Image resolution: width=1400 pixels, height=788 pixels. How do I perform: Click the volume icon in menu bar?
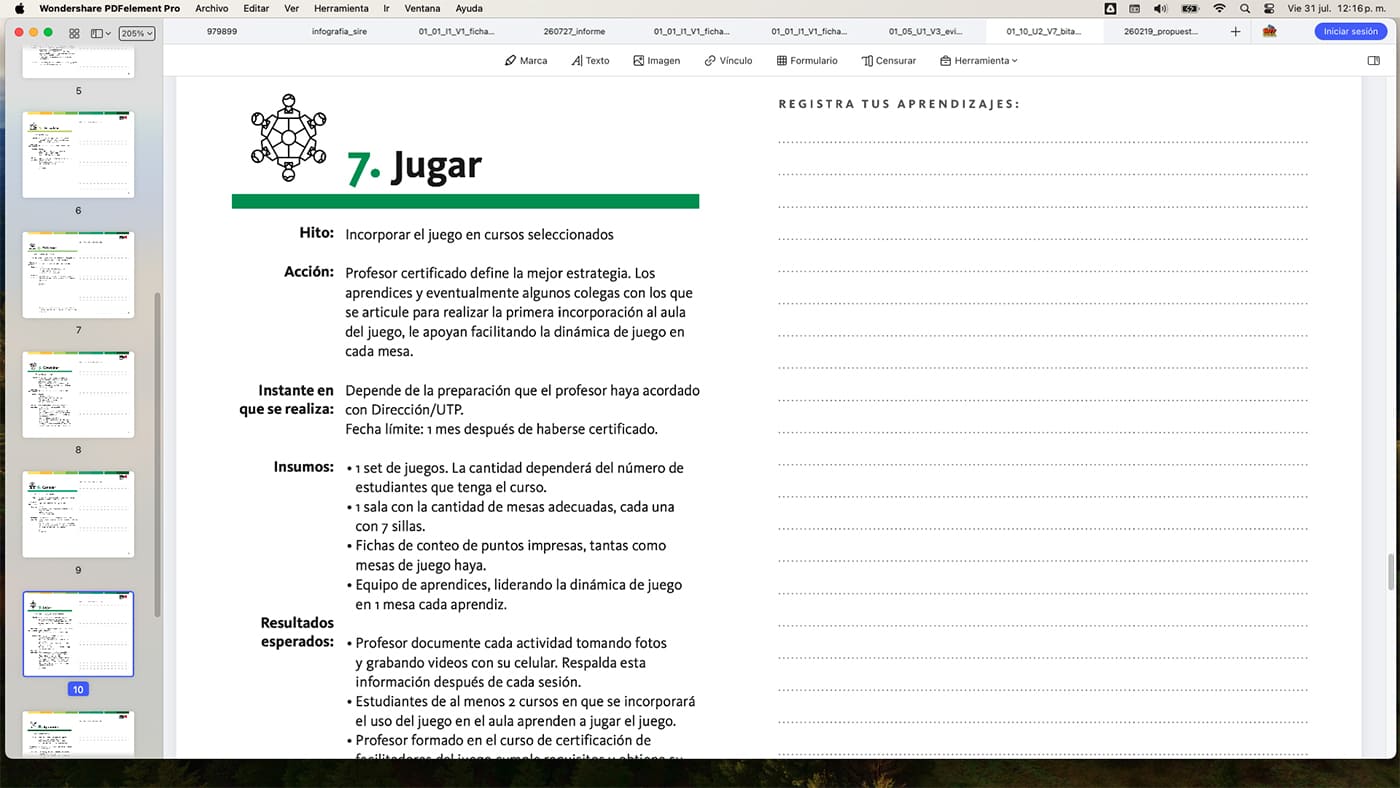[x=1160, y=8]
